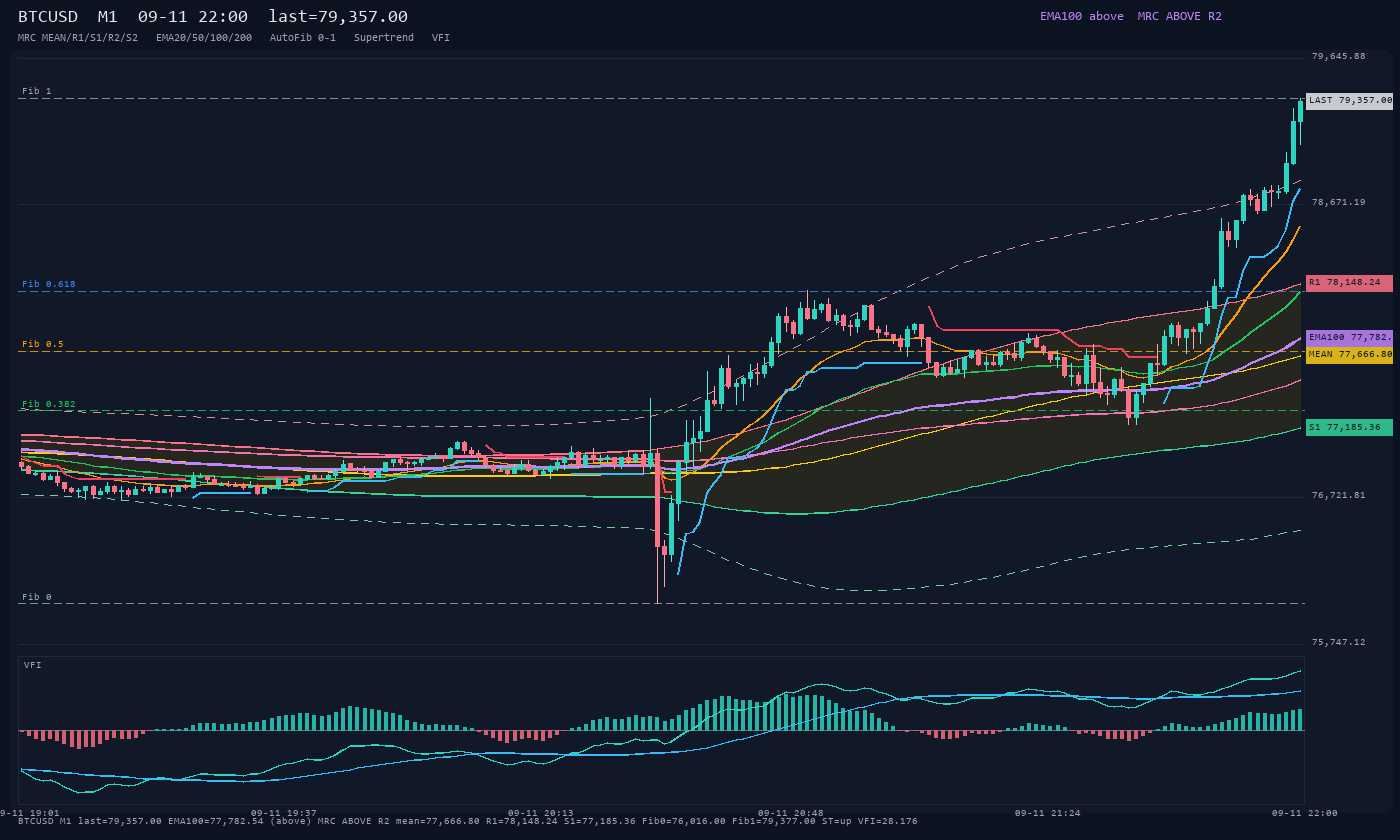This screenshot has width=1400, height=840.
Task: Click the Fib 0.382 level label
Action: pyautogui.click(x=49, y=404)
